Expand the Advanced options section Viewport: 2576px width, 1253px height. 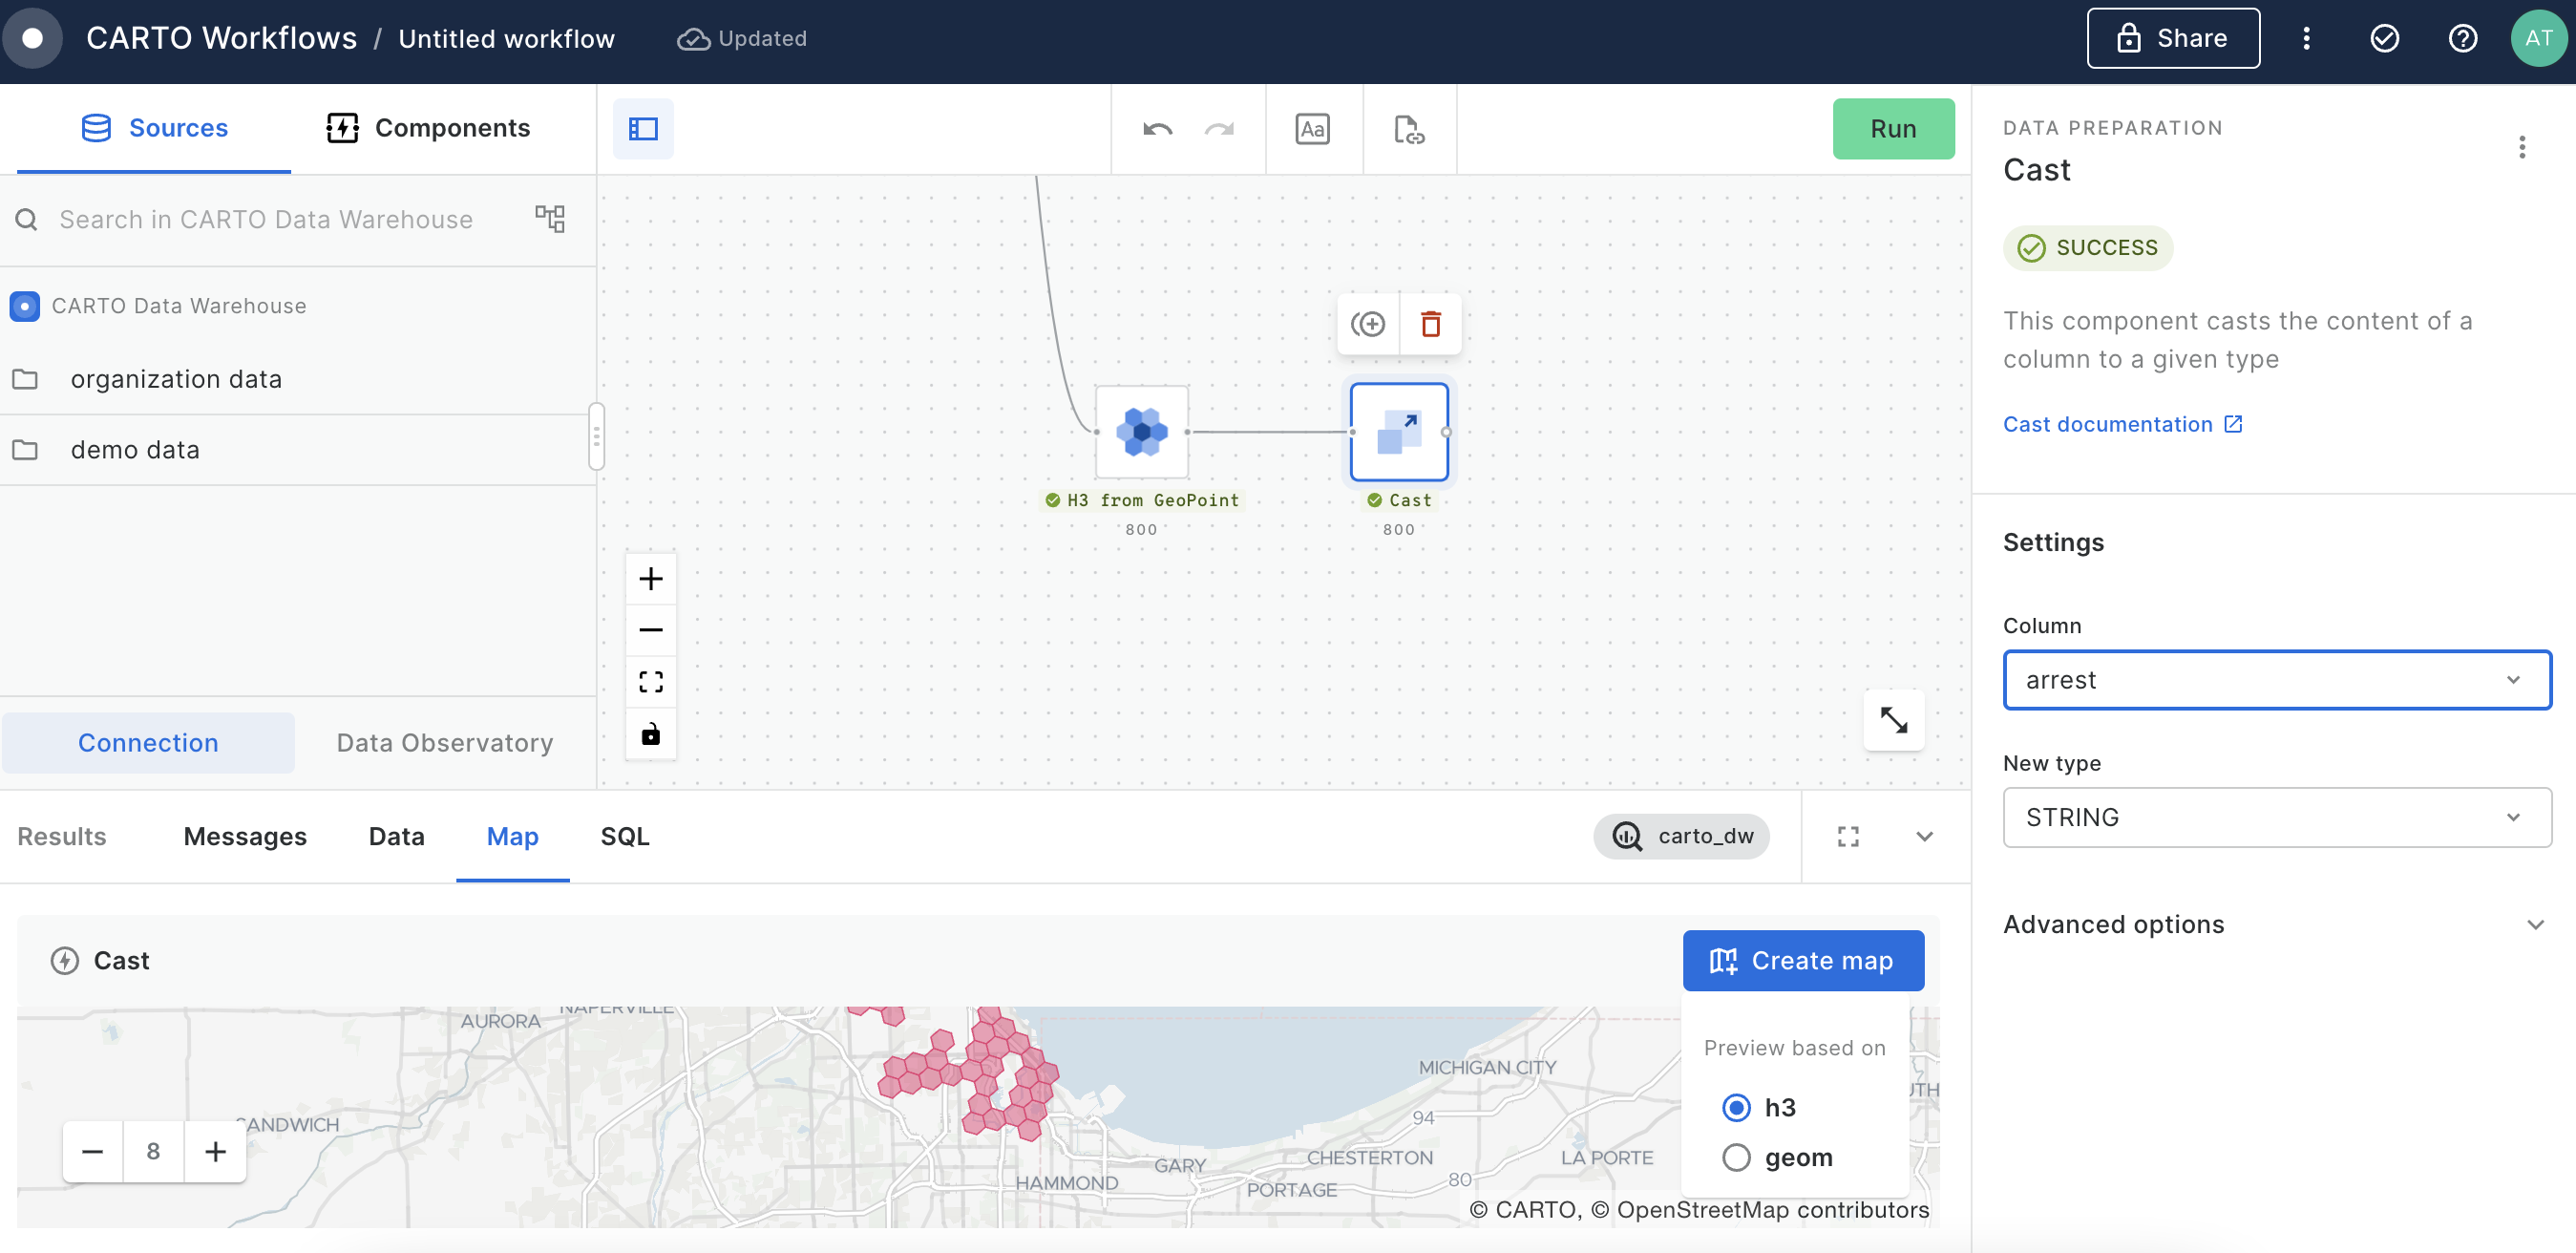(2276, 925)
